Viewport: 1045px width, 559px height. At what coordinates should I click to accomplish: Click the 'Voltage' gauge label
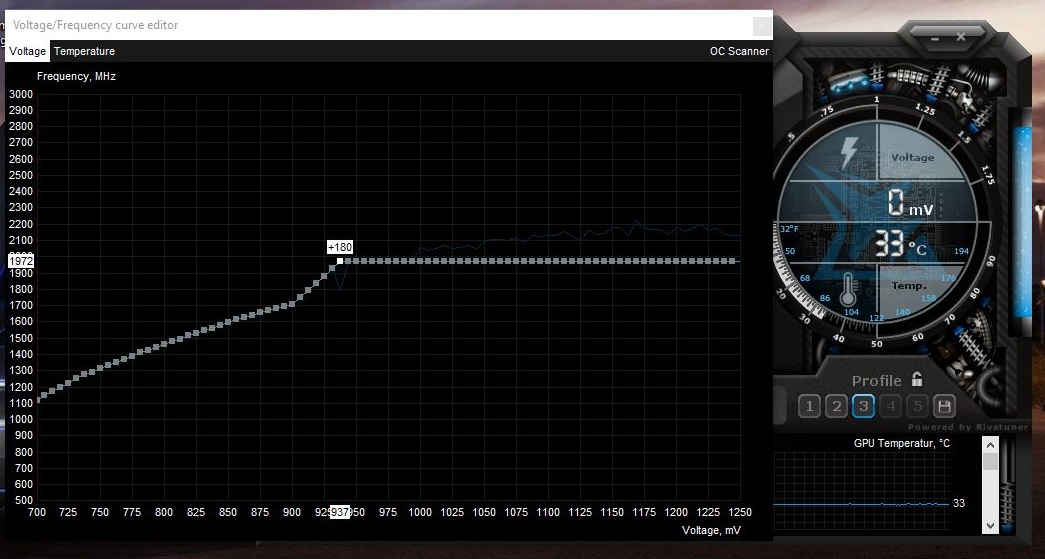point(912,157)
